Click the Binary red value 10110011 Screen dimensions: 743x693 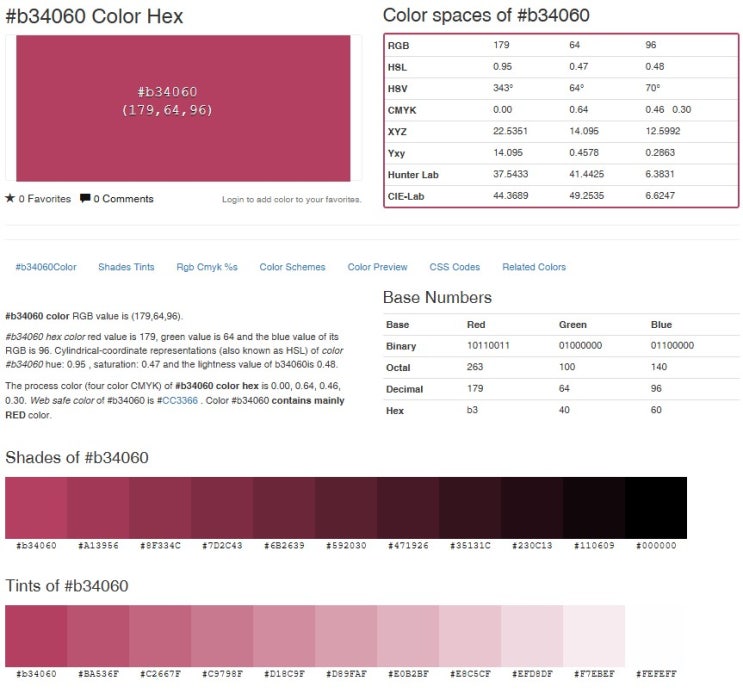[x=488, y=346]
